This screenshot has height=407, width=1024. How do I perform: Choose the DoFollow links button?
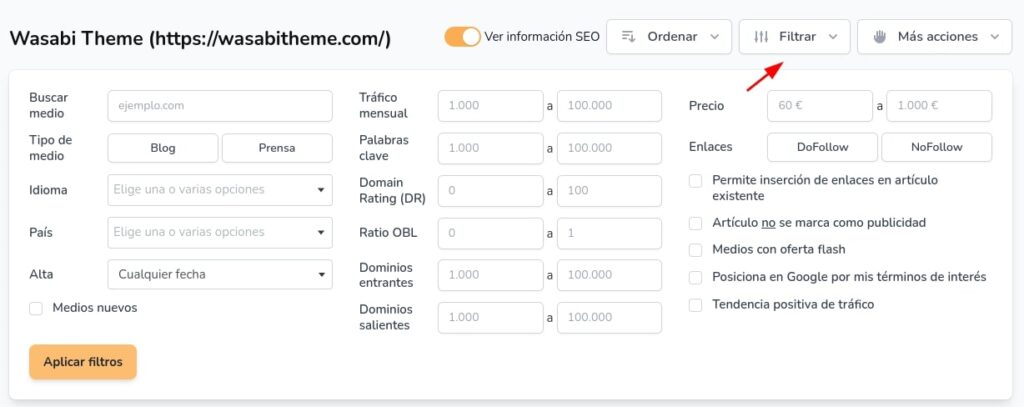822,147
